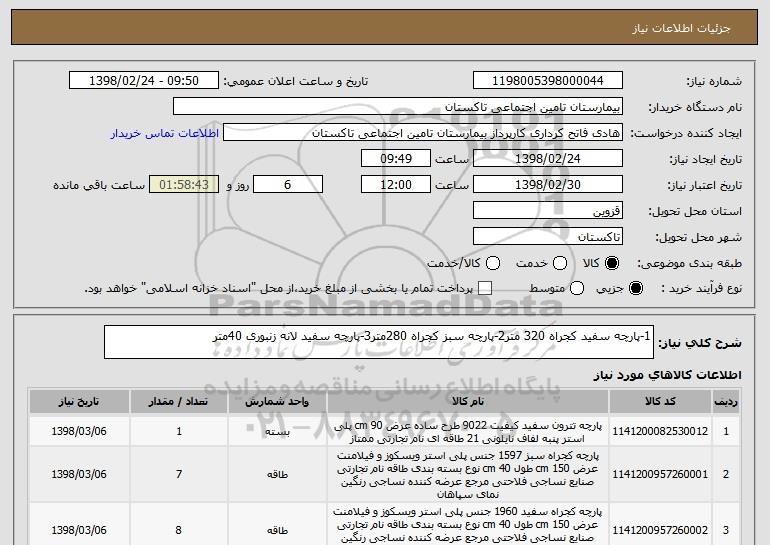
Task: Select the خدمت radio button
Action: [559, 263]
